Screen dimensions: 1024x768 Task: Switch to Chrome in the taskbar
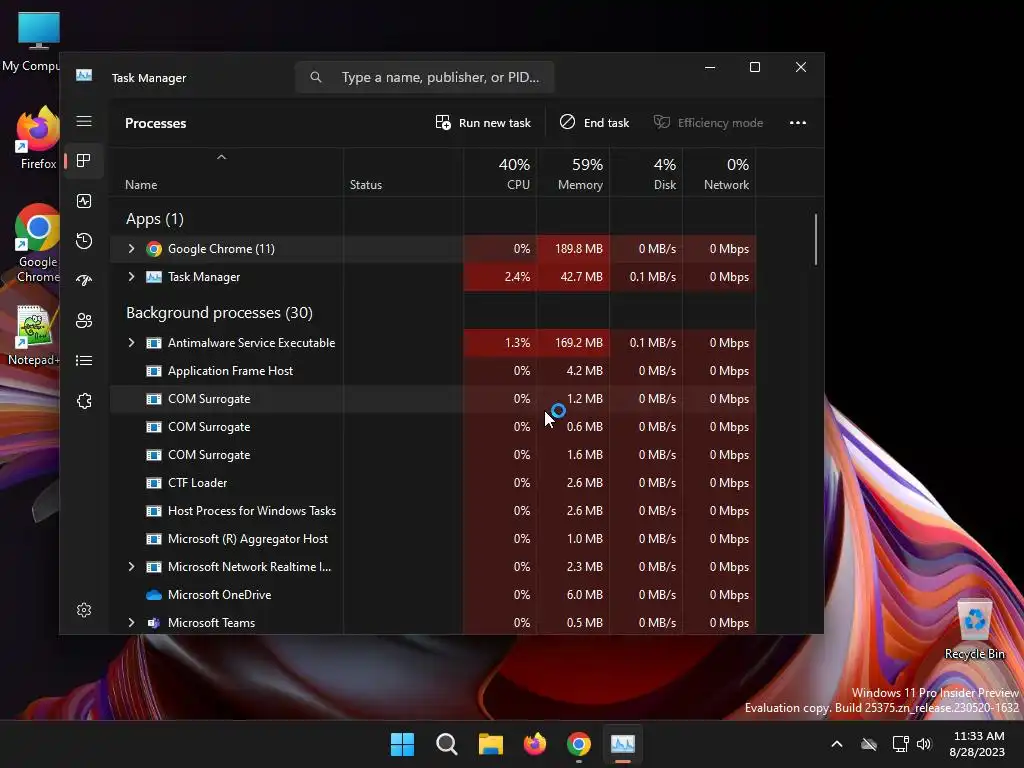(x=579, y=744)
